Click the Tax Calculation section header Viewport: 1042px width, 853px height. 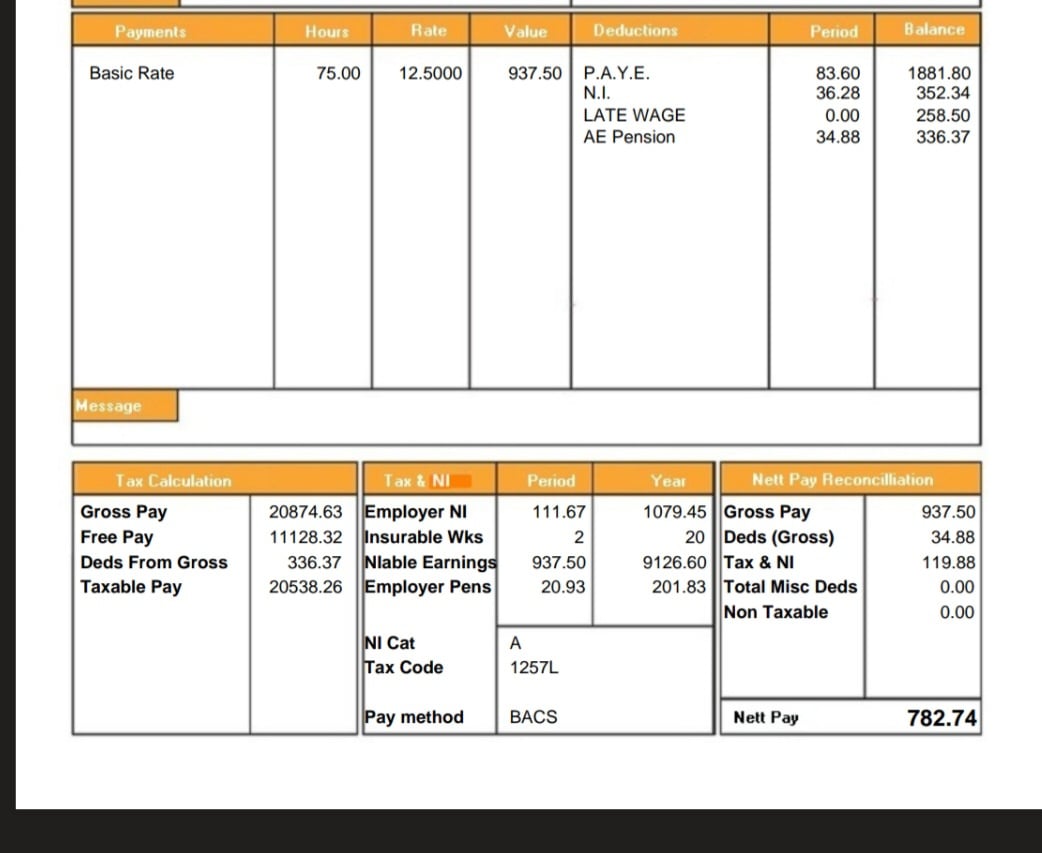point(173,481)
